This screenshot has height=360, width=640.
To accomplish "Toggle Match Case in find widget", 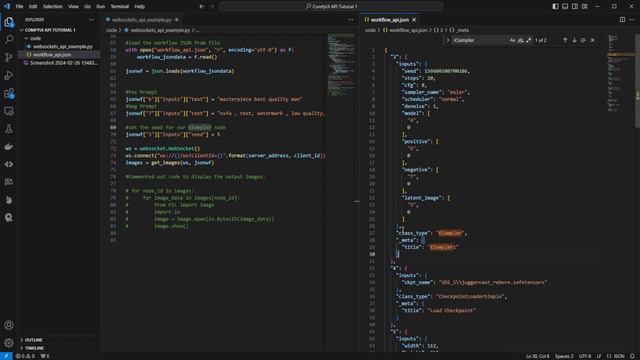I will click(x=513, y=40).
